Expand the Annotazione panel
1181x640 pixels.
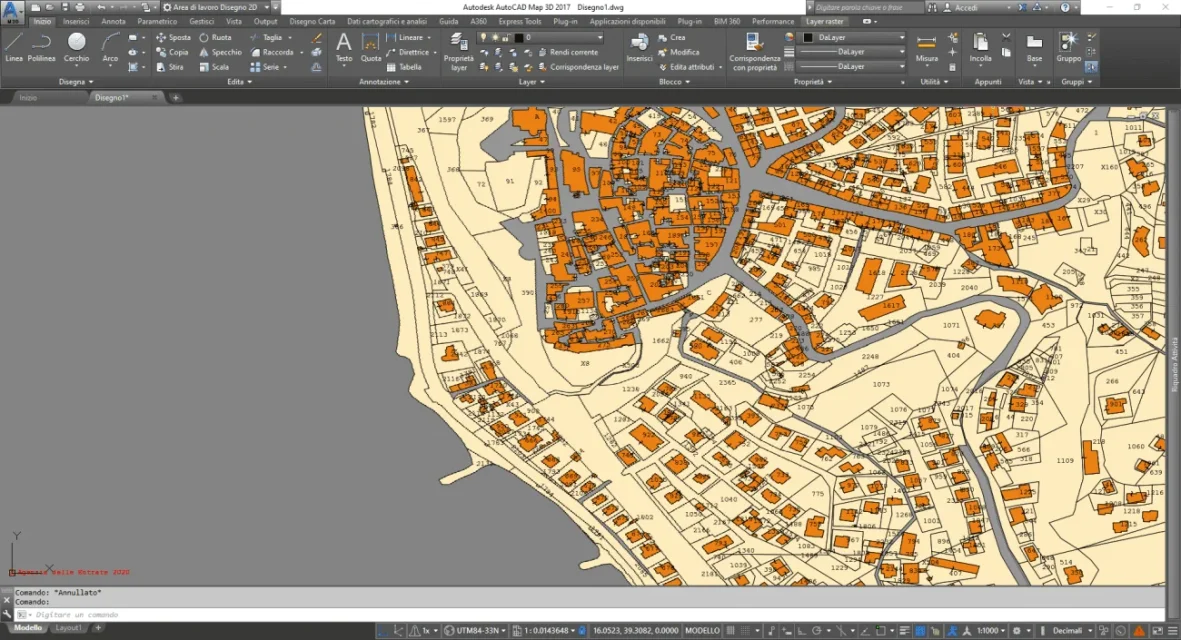click(383, 81)
